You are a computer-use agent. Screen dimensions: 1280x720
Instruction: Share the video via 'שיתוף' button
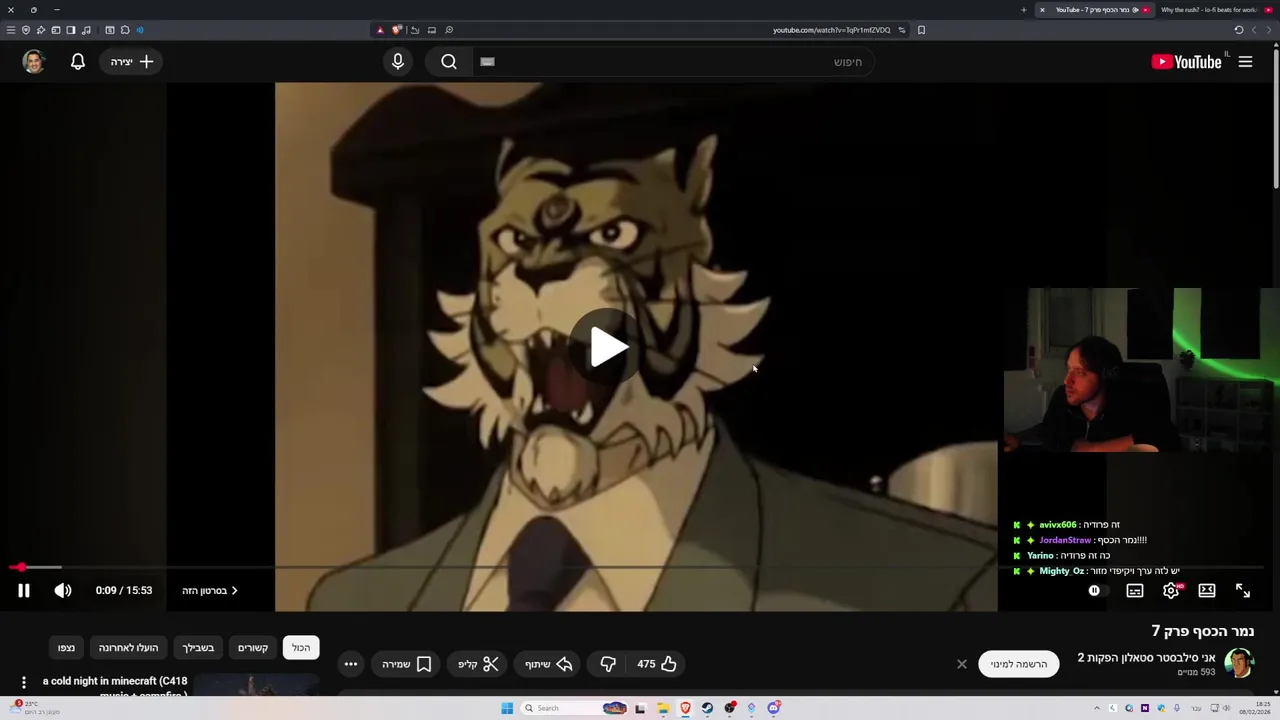coord(549,664)
